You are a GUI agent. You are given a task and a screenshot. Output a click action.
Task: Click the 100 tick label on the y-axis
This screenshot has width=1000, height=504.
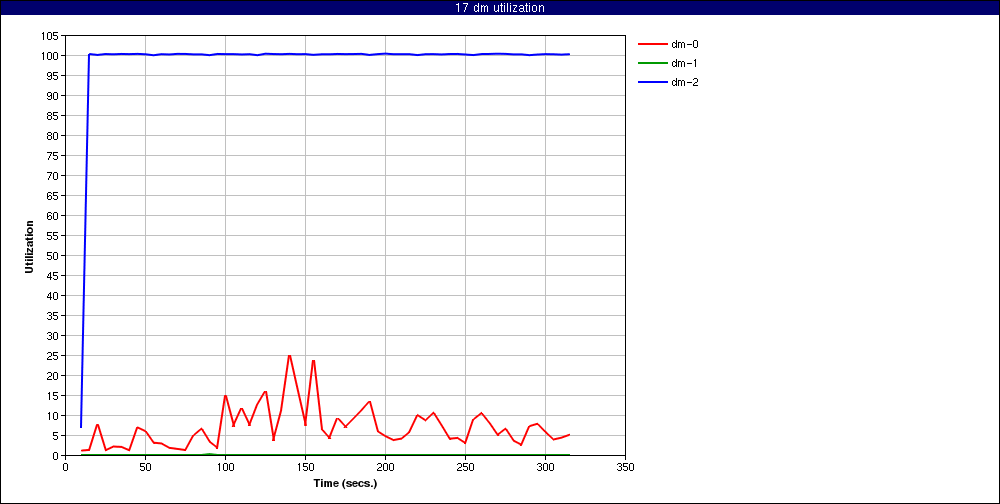(x=51, y=56)
